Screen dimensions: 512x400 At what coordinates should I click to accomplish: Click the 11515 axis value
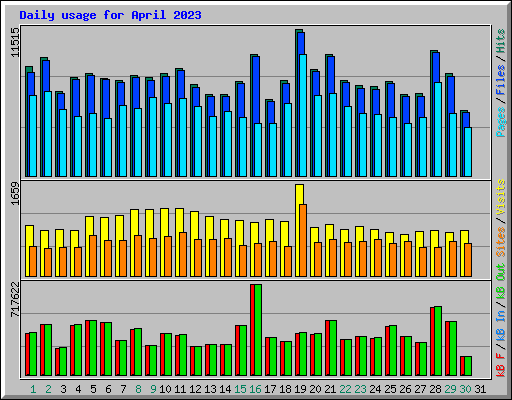pos(15,42)
